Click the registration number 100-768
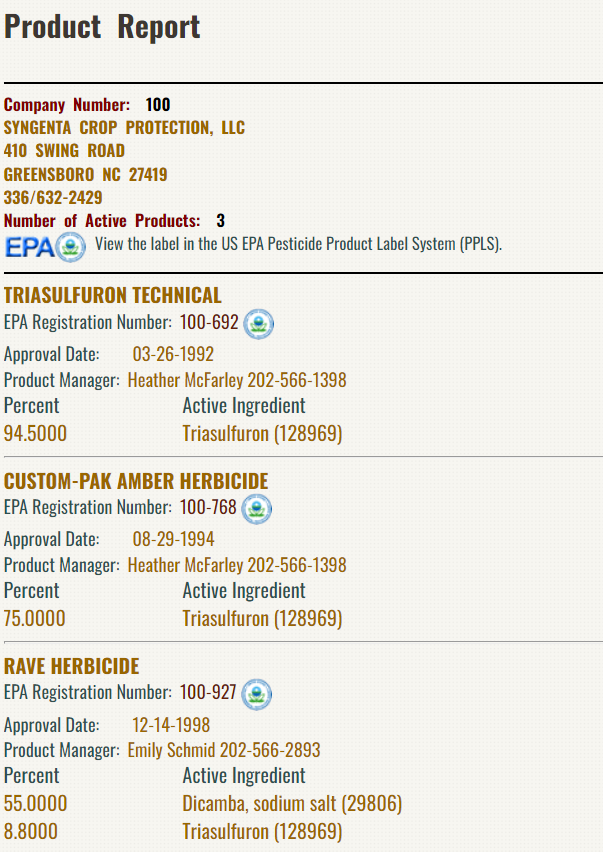Image resolution: width=603 pixels, height=852 pixels. tap(208, 507)
